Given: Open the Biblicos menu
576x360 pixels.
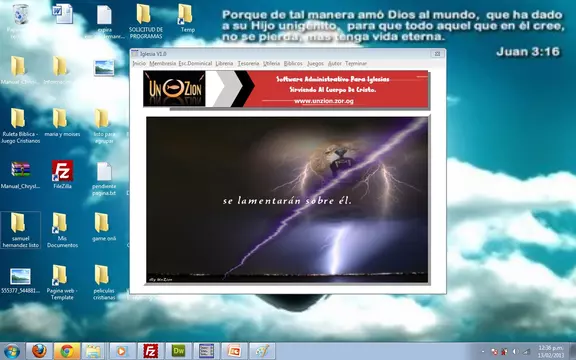Looking at the screenshot, I should pos(293,64).
